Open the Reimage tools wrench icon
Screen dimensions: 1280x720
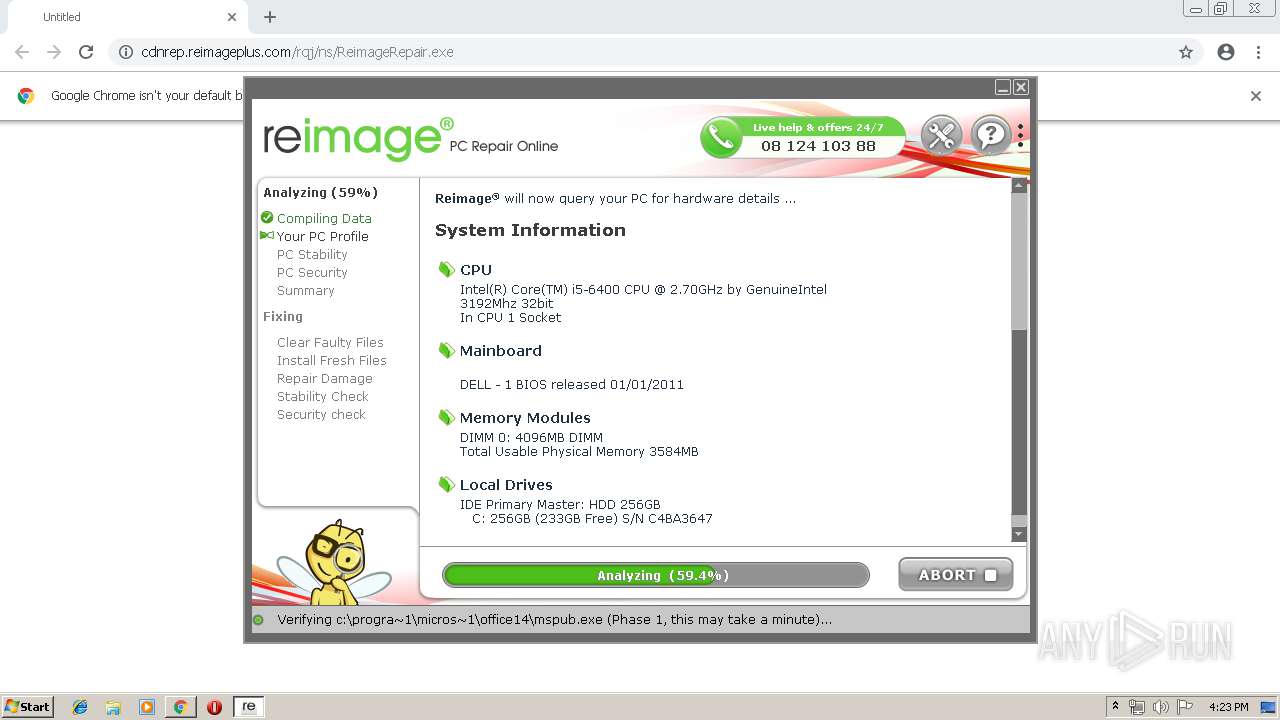coord(941,135)
